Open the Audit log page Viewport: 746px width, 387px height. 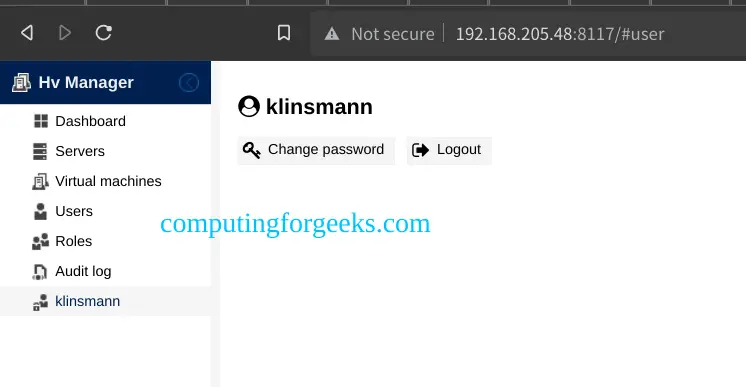(x=83, y=271)
